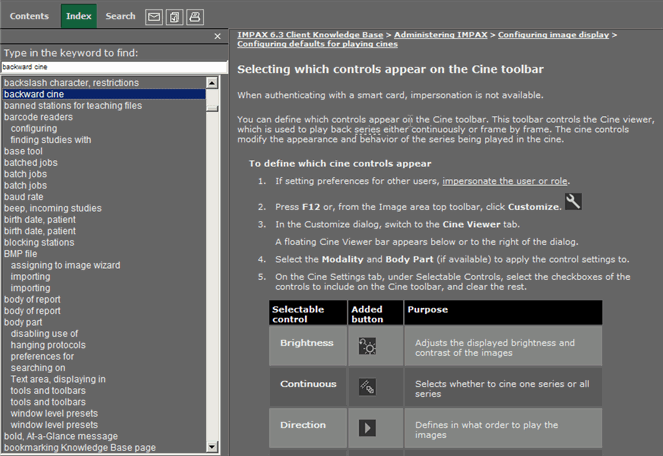Select the 'body part' index entry
Viewport: 663px width, 456px height.
tap(23, 322)
